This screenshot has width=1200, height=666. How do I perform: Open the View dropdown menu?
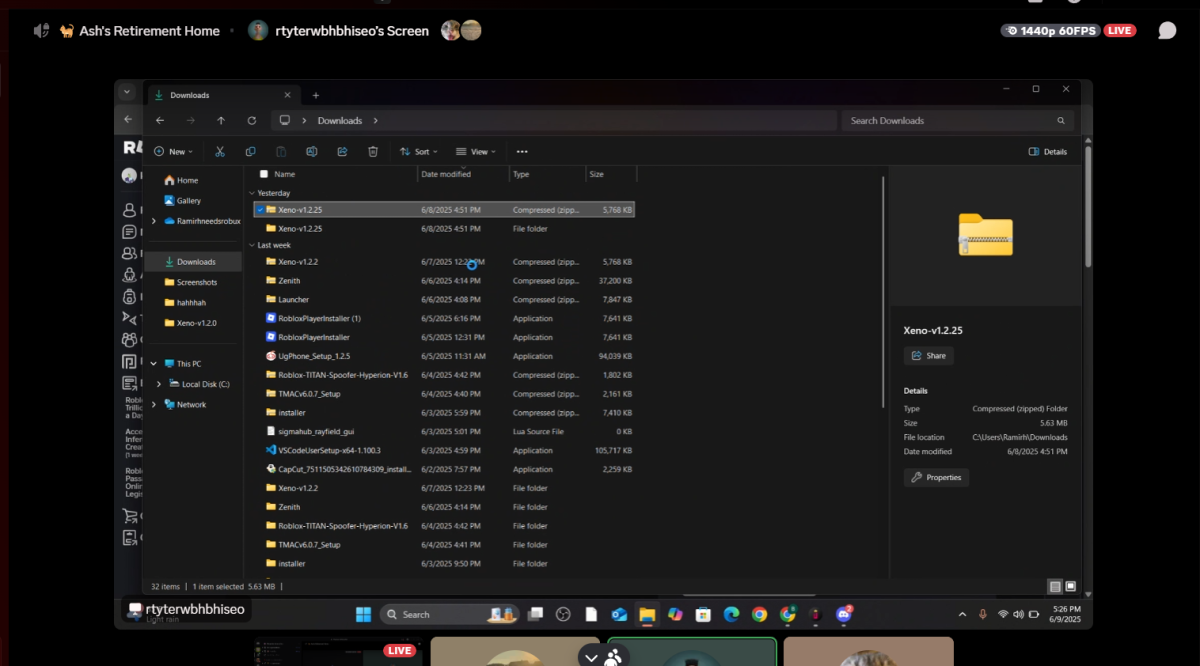click(477, 152)
